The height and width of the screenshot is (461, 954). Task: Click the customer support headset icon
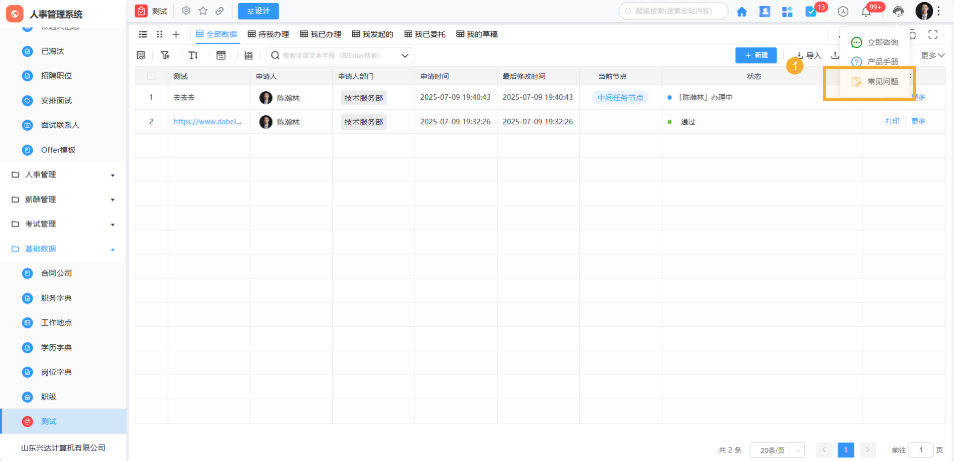[x=898, y=11]
